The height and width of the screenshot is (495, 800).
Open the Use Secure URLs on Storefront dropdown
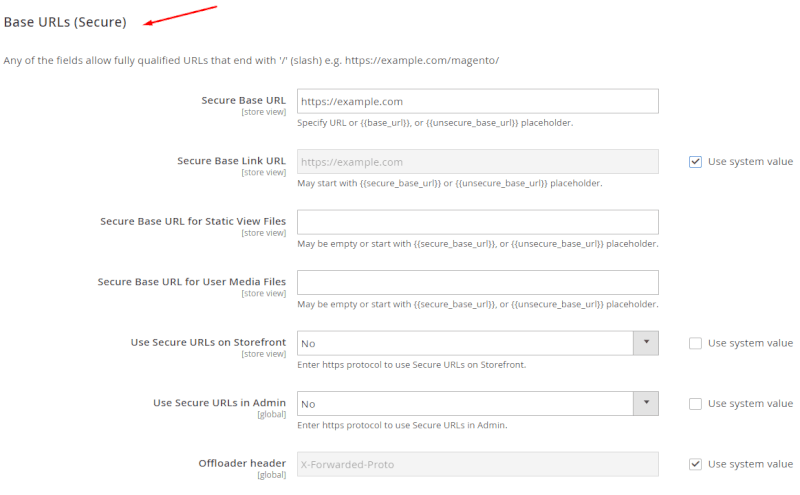[x=478, y=343]
